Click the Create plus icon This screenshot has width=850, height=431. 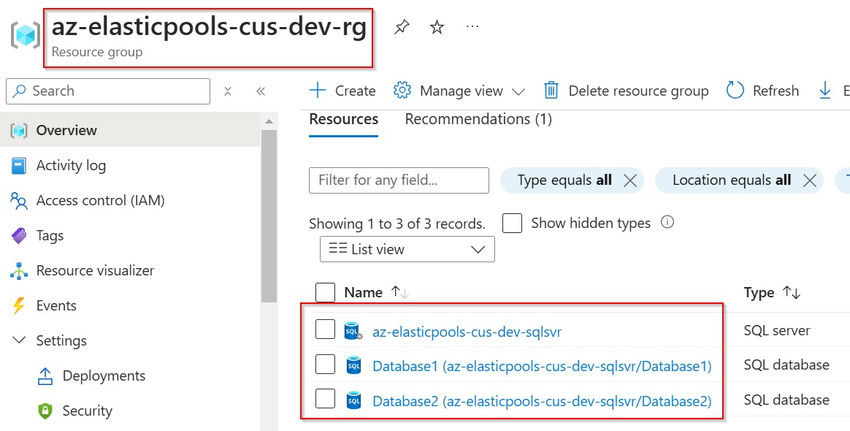pos(317,90)
